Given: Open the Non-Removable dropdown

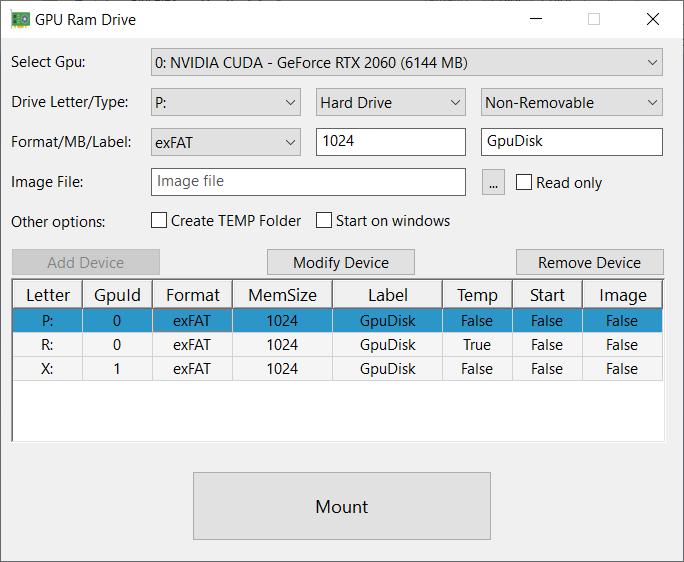Looking at the screenshot, I should point(571,102).
